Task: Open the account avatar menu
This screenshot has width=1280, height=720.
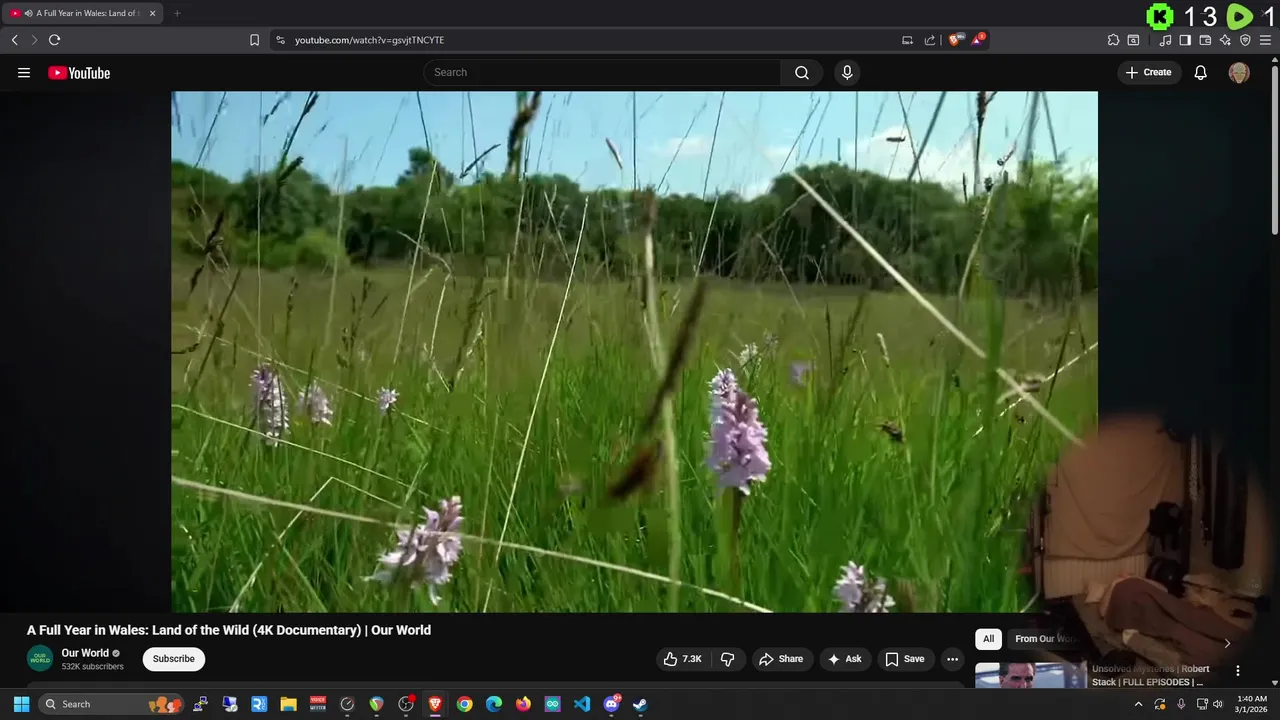Action: (x=1239, y=72)
